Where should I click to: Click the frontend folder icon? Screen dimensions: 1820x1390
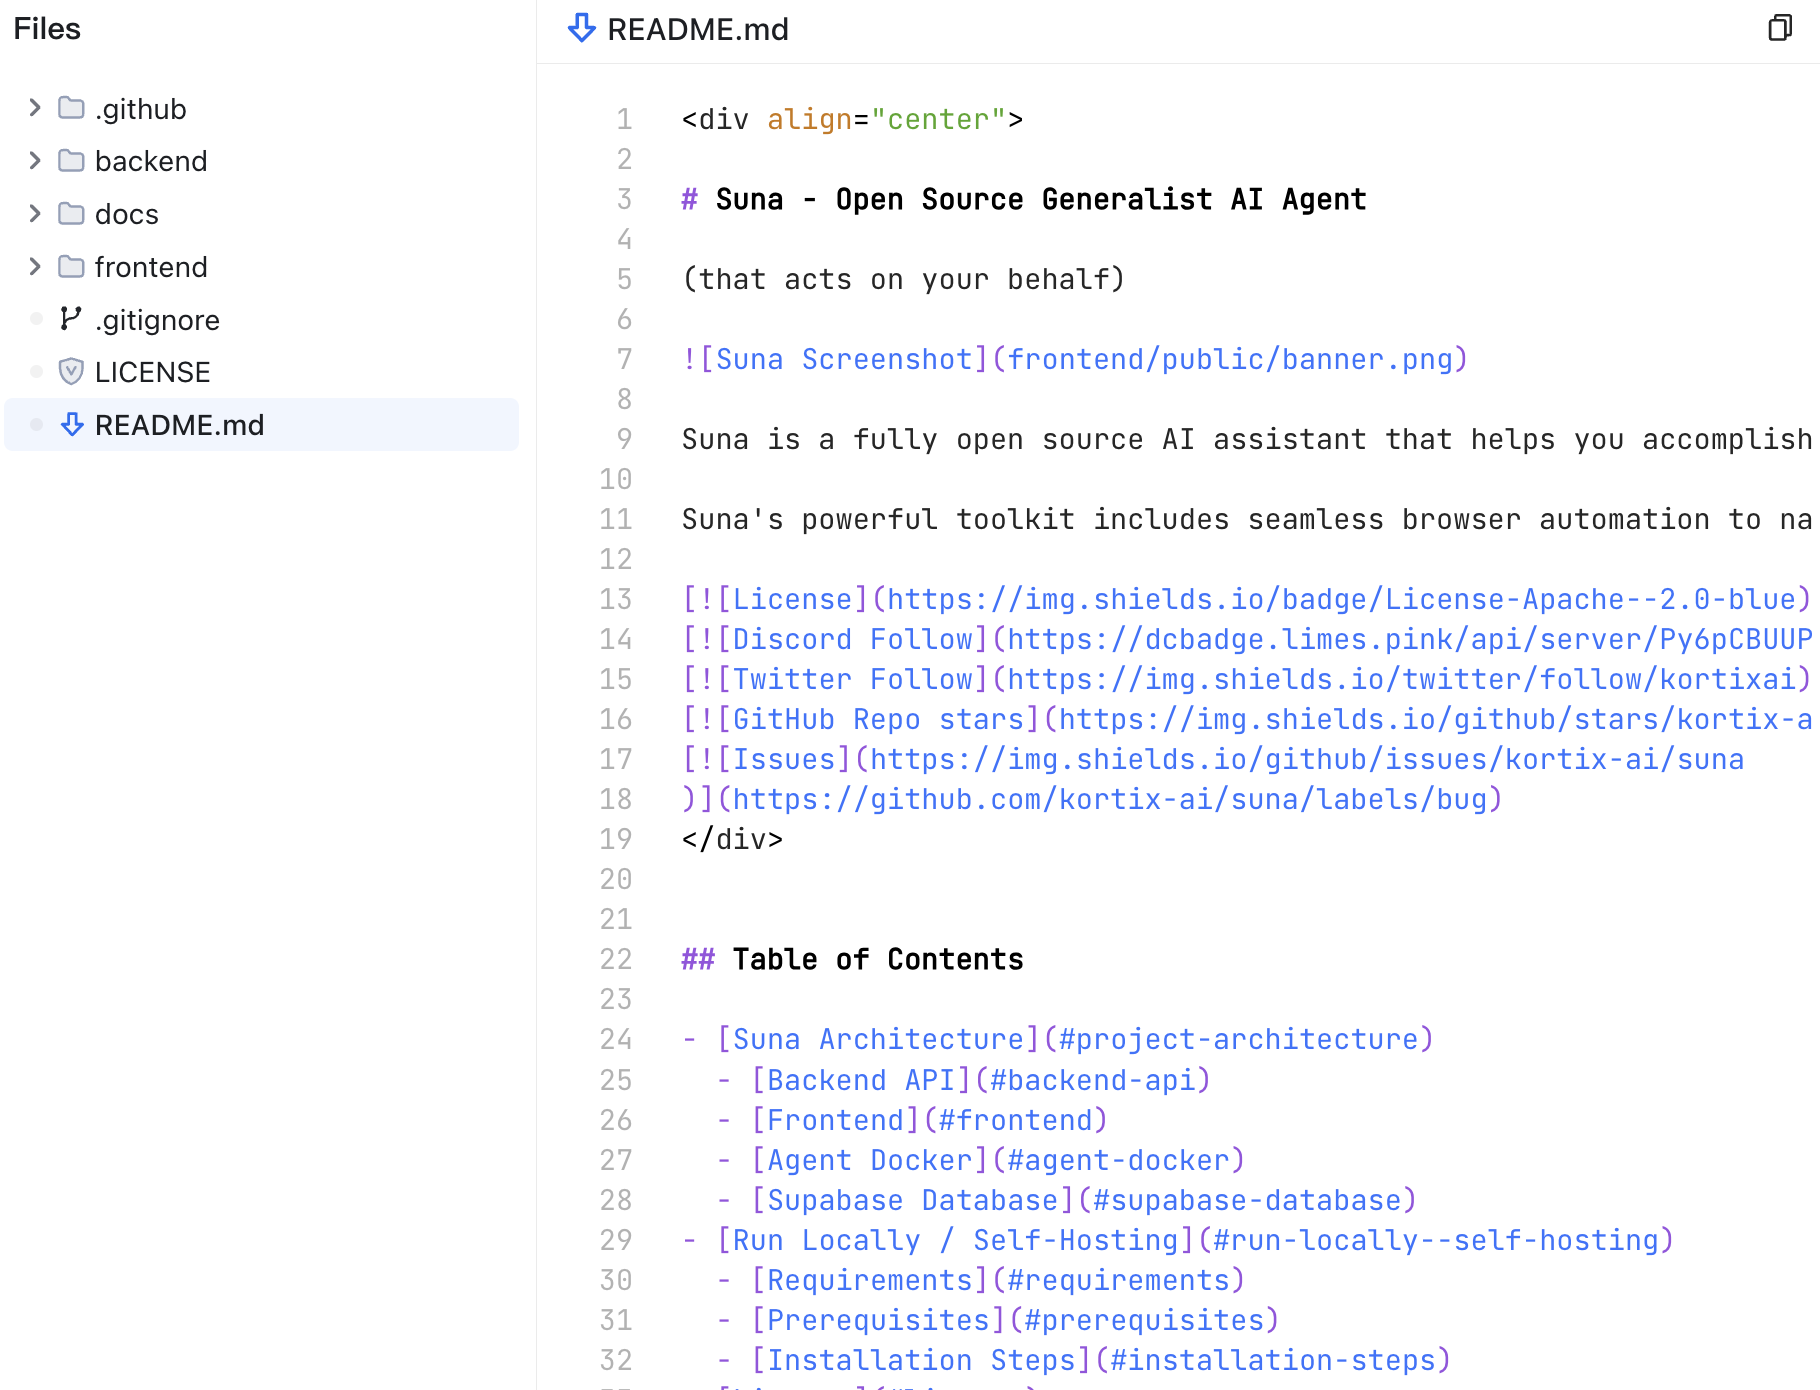coord(71,267)
